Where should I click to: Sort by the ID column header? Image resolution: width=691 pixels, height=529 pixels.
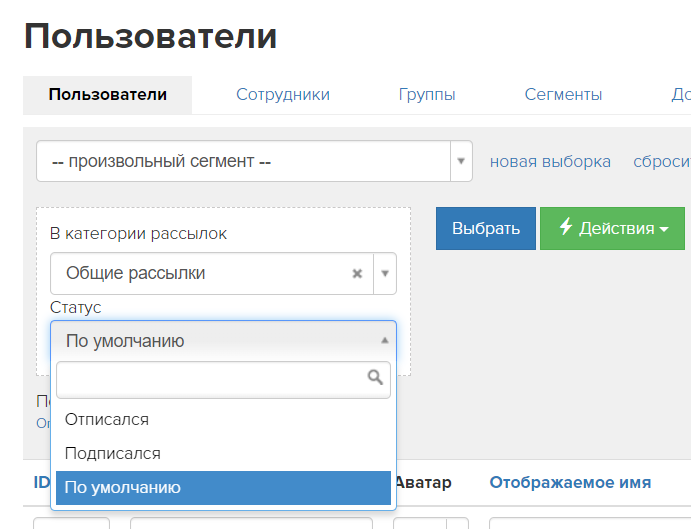click(x=42, y=482)
